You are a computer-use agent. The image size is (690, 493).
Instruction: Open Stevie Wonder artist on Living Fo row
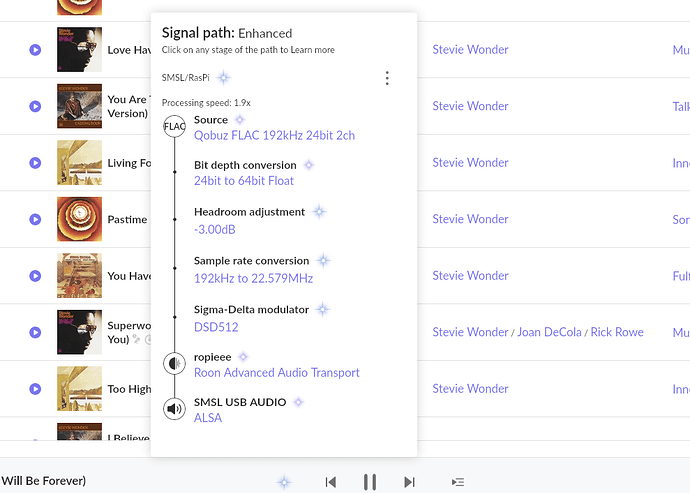tap(470, 162)
